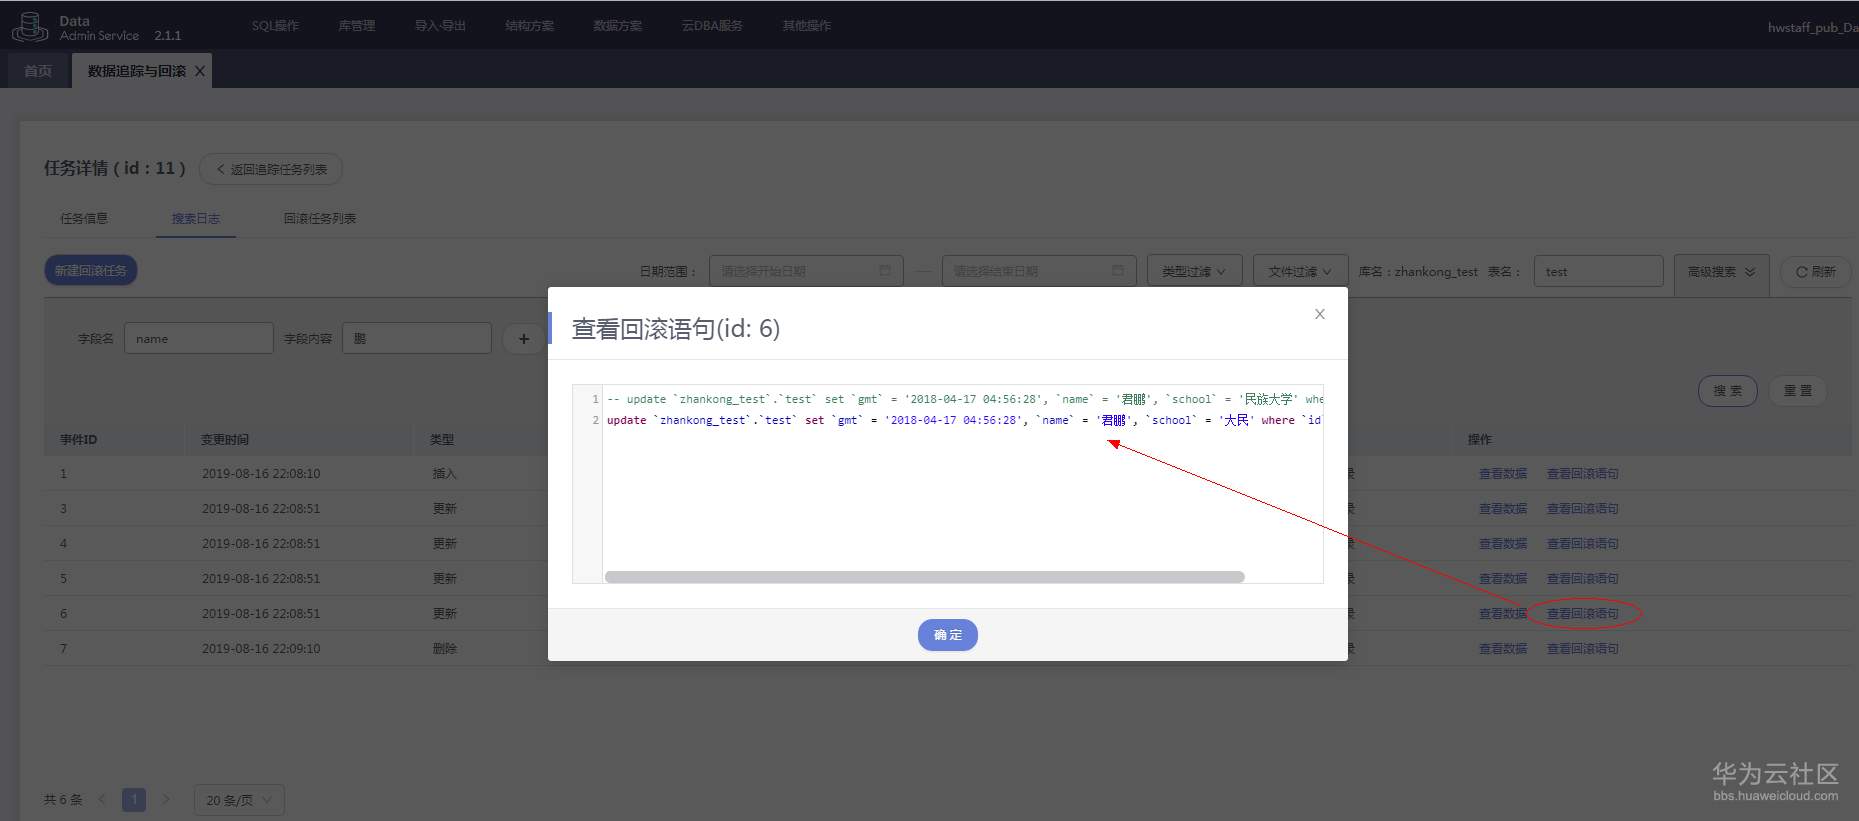This screenshot has height=821, width=1859.
Task: Switch to the 首页 tab
Action: coord(38,71)
